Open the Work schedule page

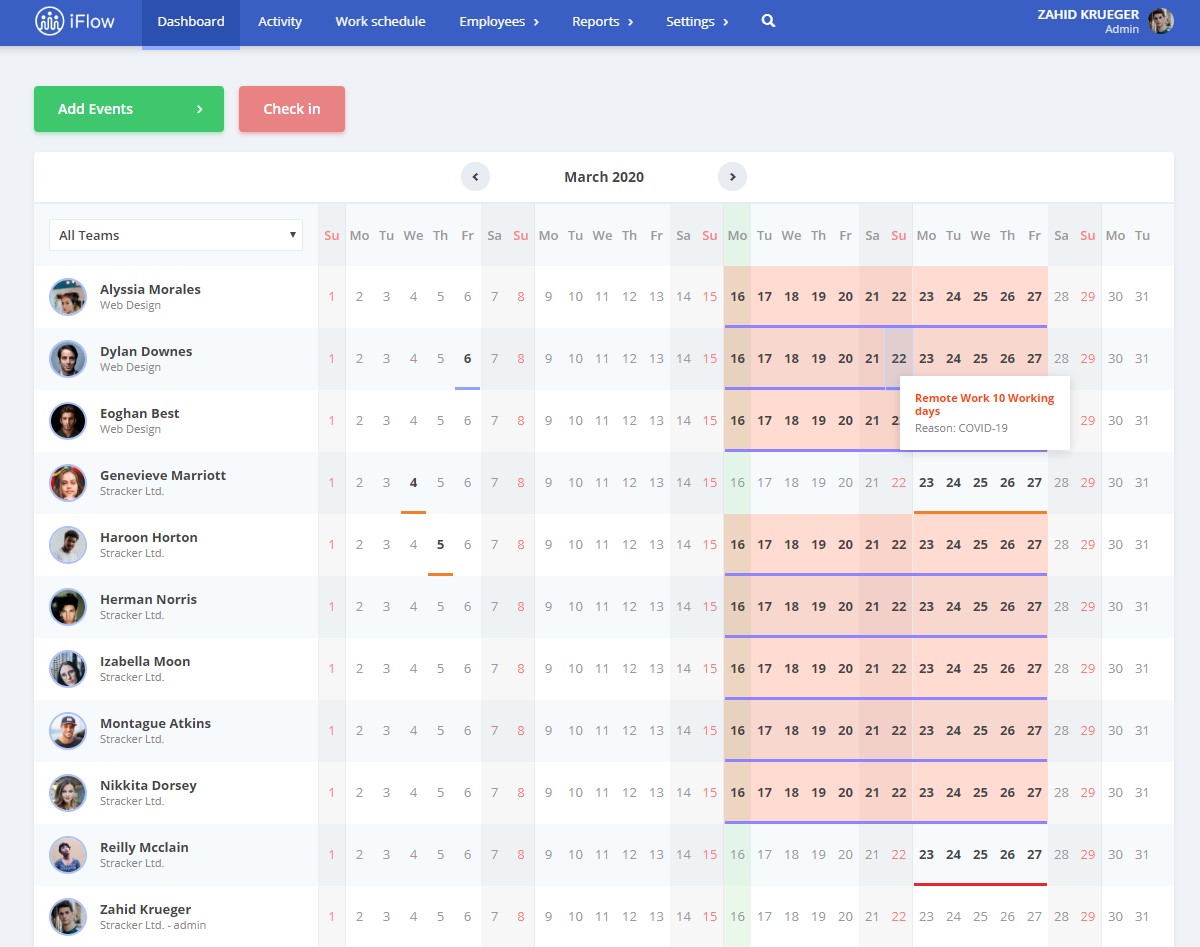(380, 22)
